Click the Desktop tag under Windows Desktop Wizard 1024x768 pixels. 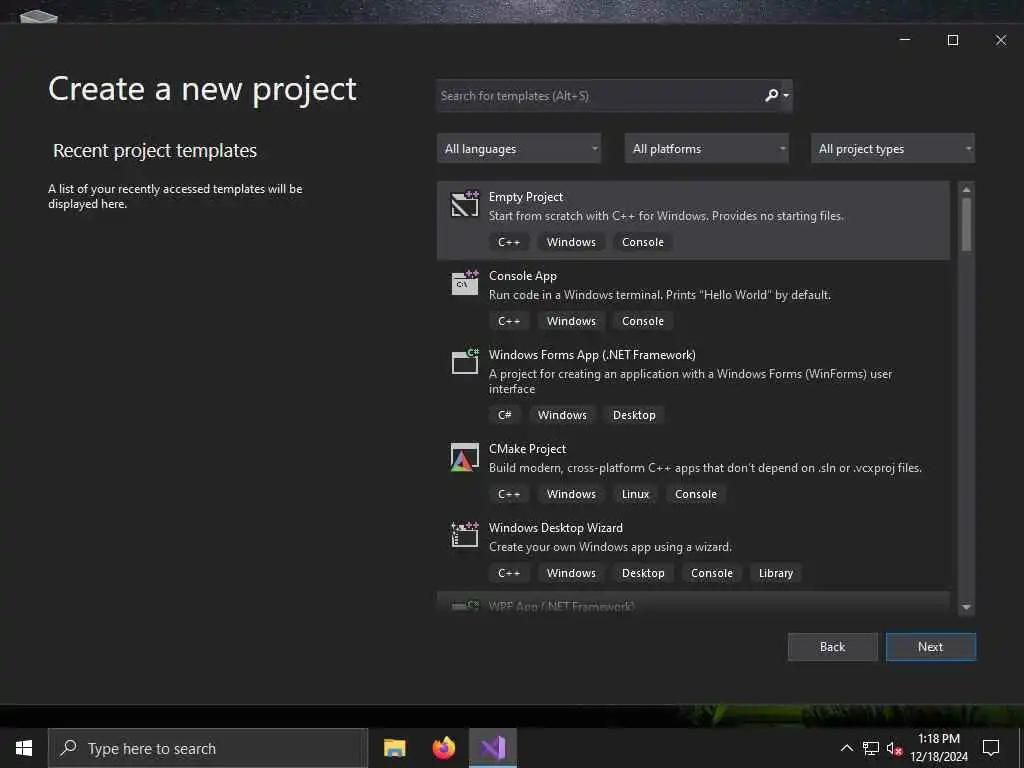point(643,573)
